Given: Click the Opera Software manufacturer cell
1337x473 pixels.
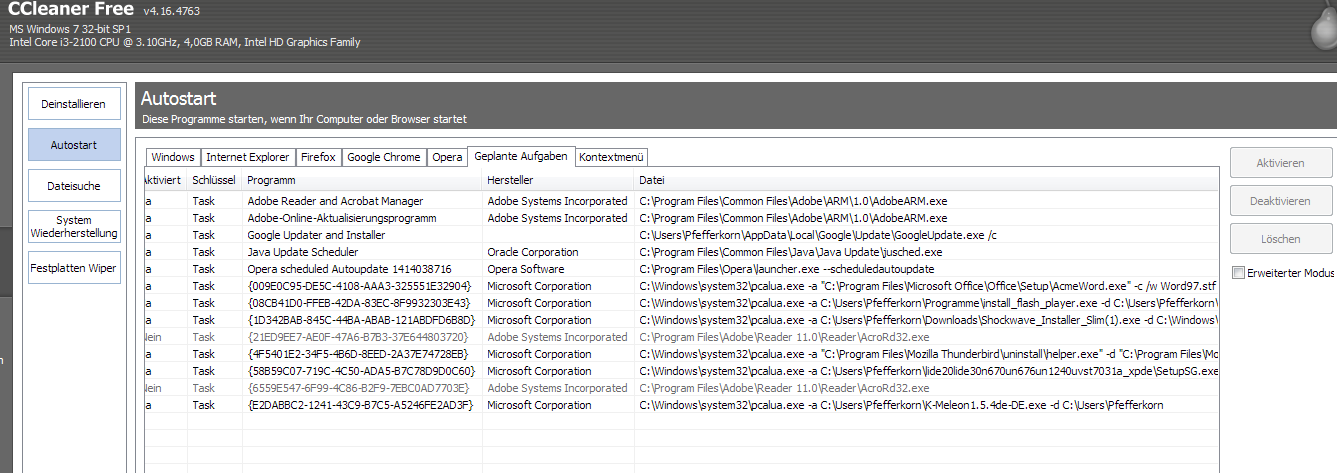Looking at the screenshot, I should (526, 269).
